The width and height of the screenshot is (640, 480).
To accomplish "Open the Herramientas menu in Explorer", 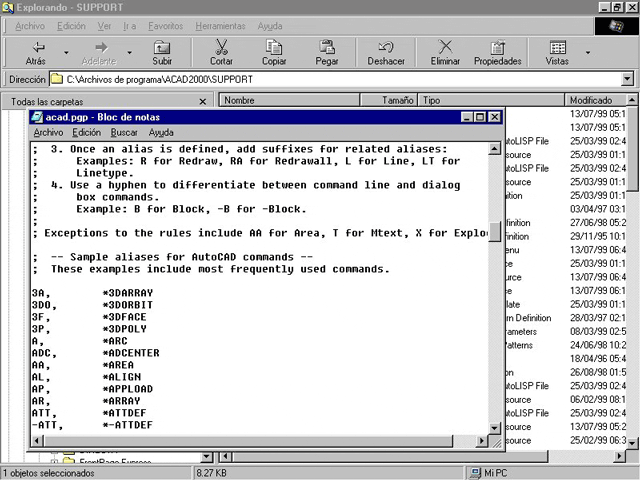I will pos(220,25).
